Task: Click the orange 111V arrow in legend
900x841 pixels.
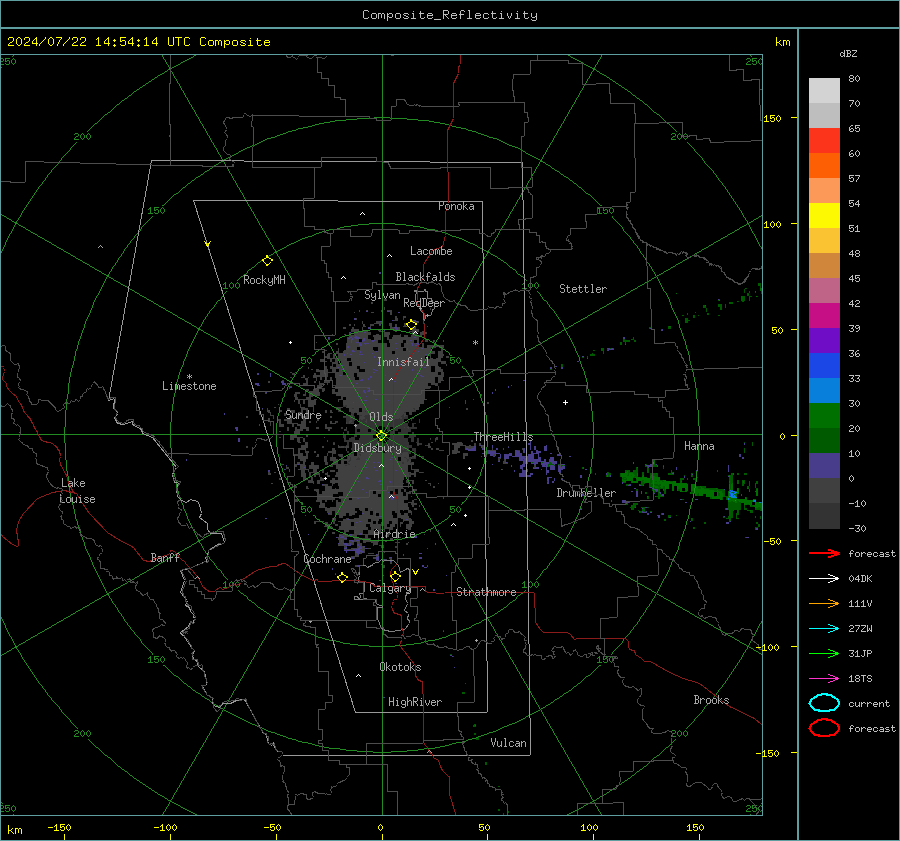Action: point(824,603)
